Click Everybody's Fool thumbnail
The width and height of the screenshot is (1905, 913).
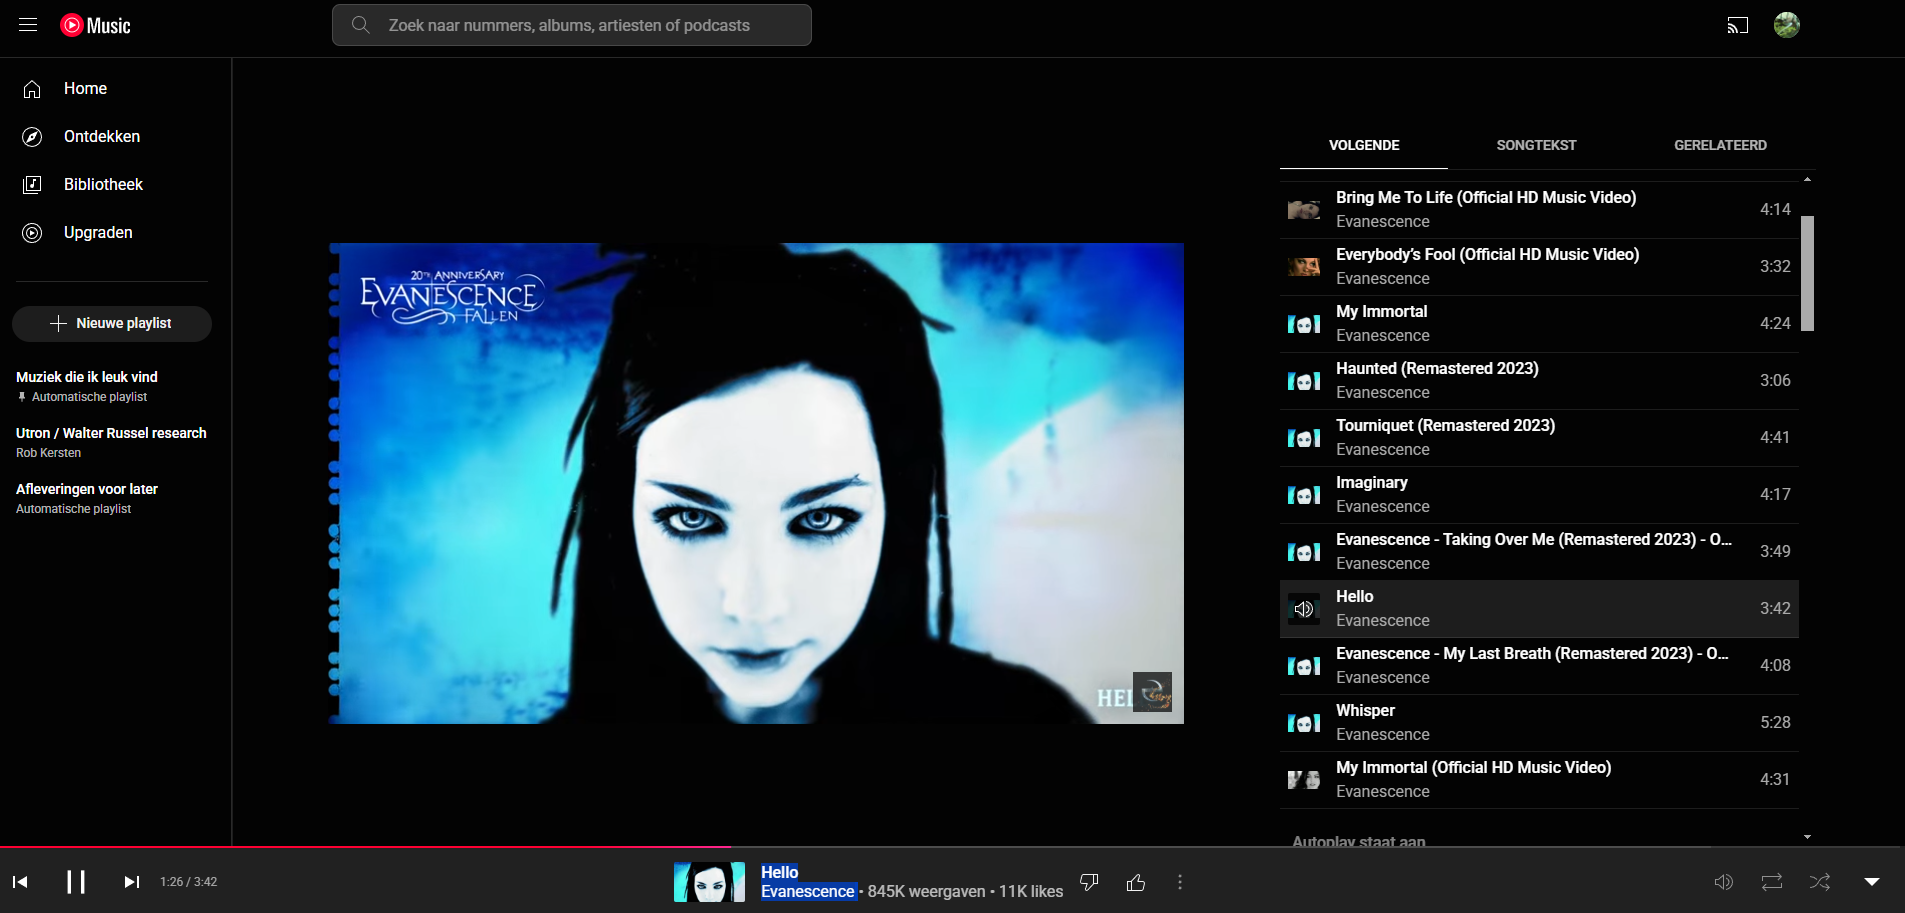(x=1304, y=267)
